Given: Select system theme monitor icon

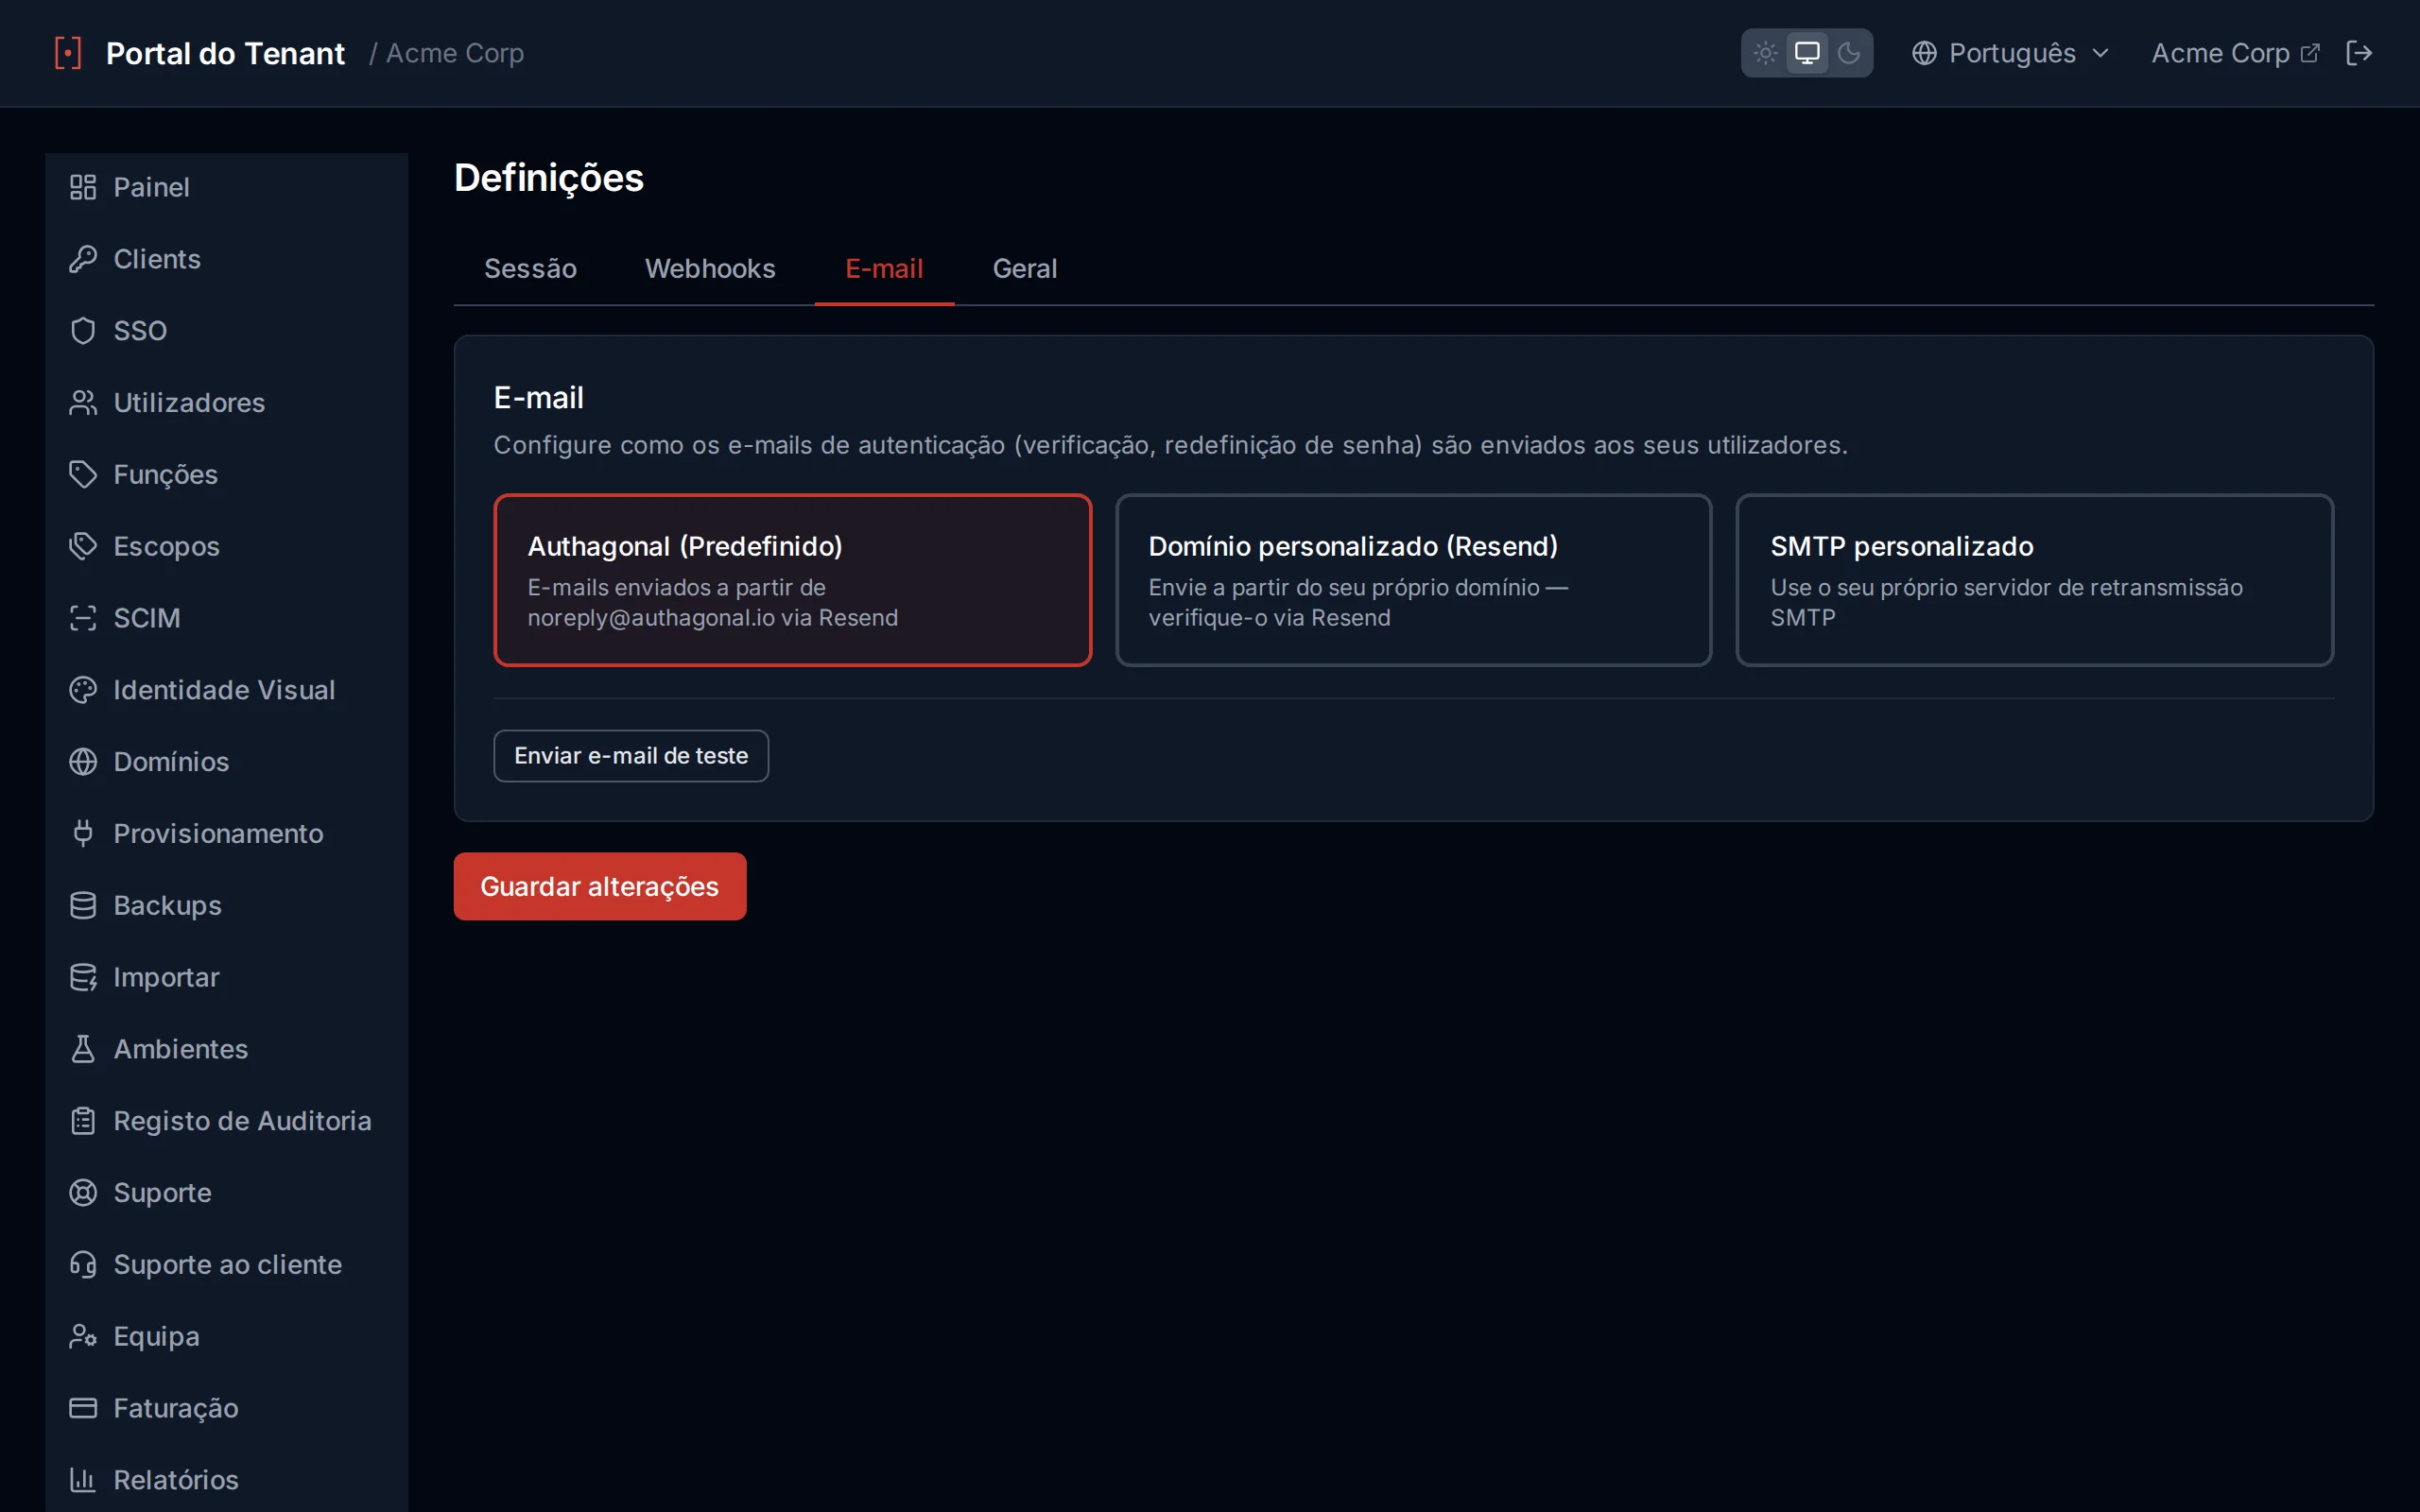Looking at the screenshot, I should click(1807, 53).
